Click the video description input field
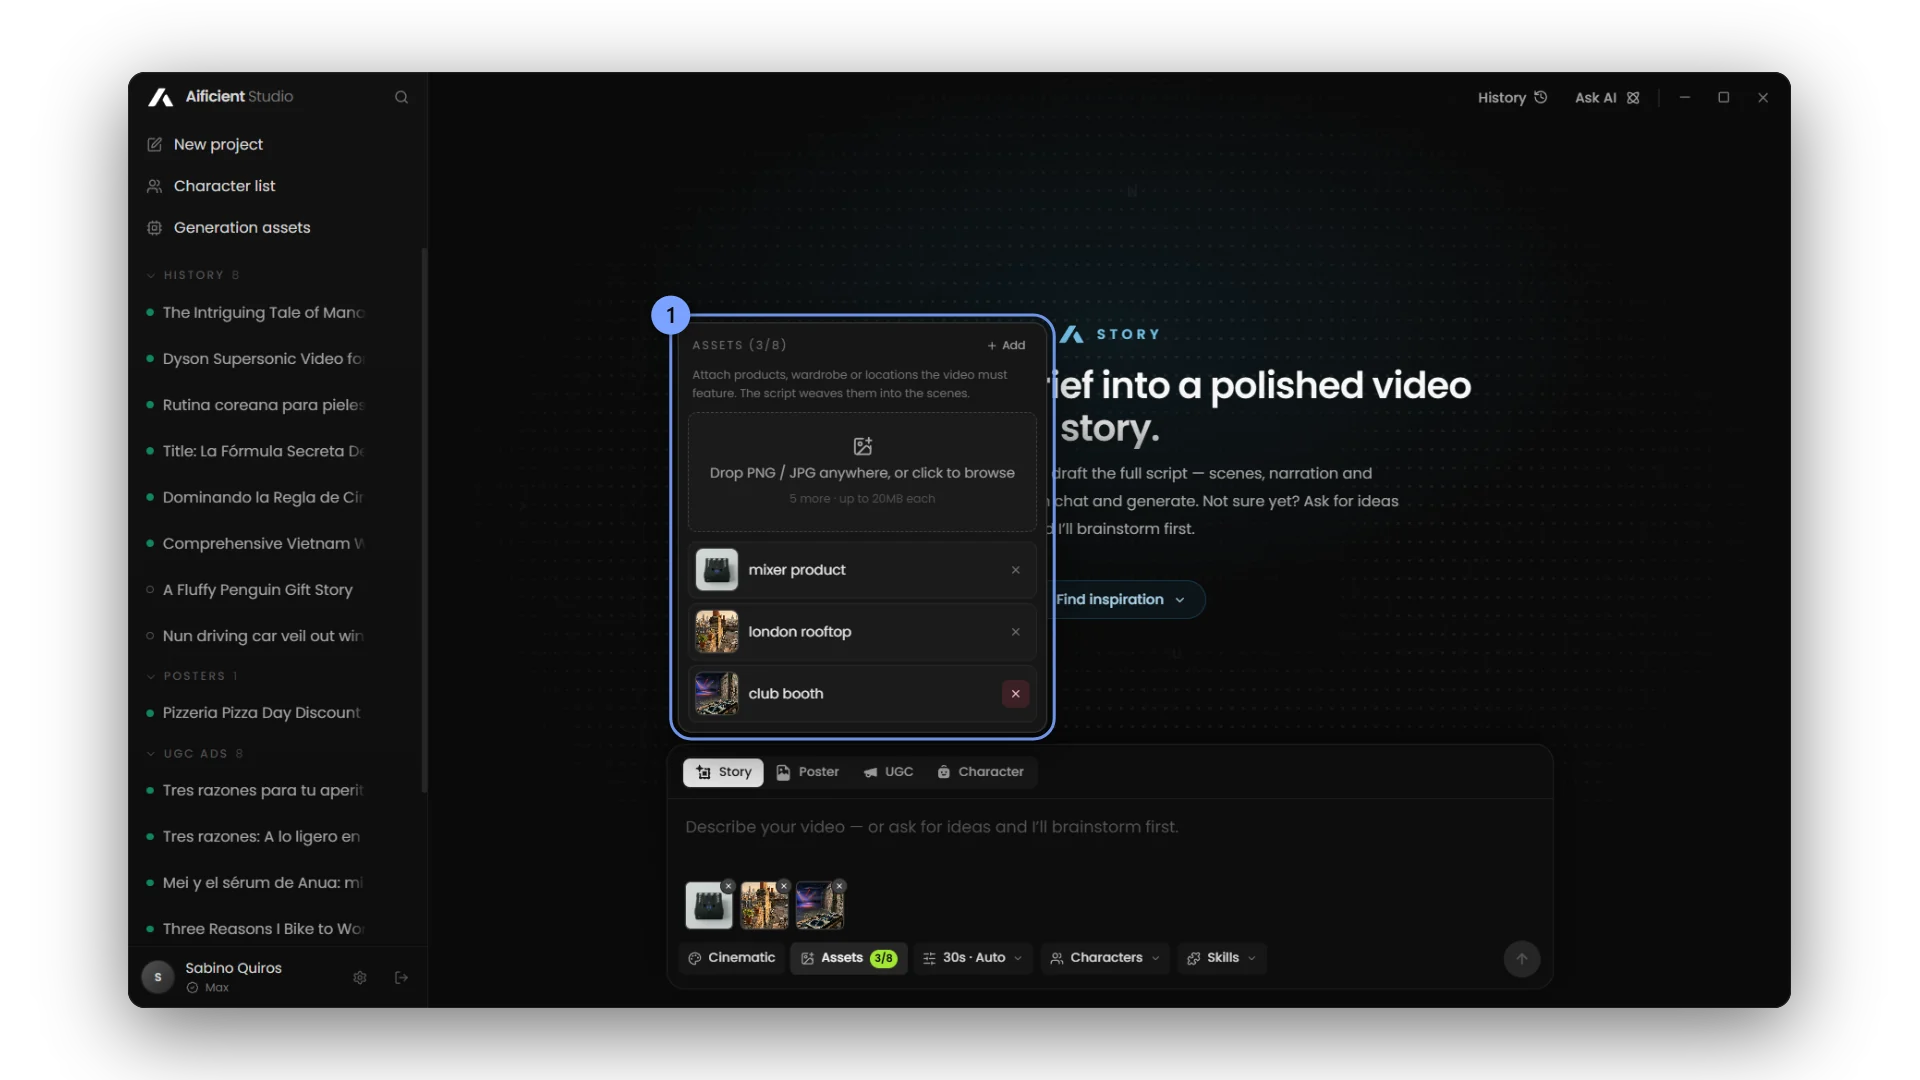The width and height of the screenshot is (1920, 1080). pos(1110,827)
